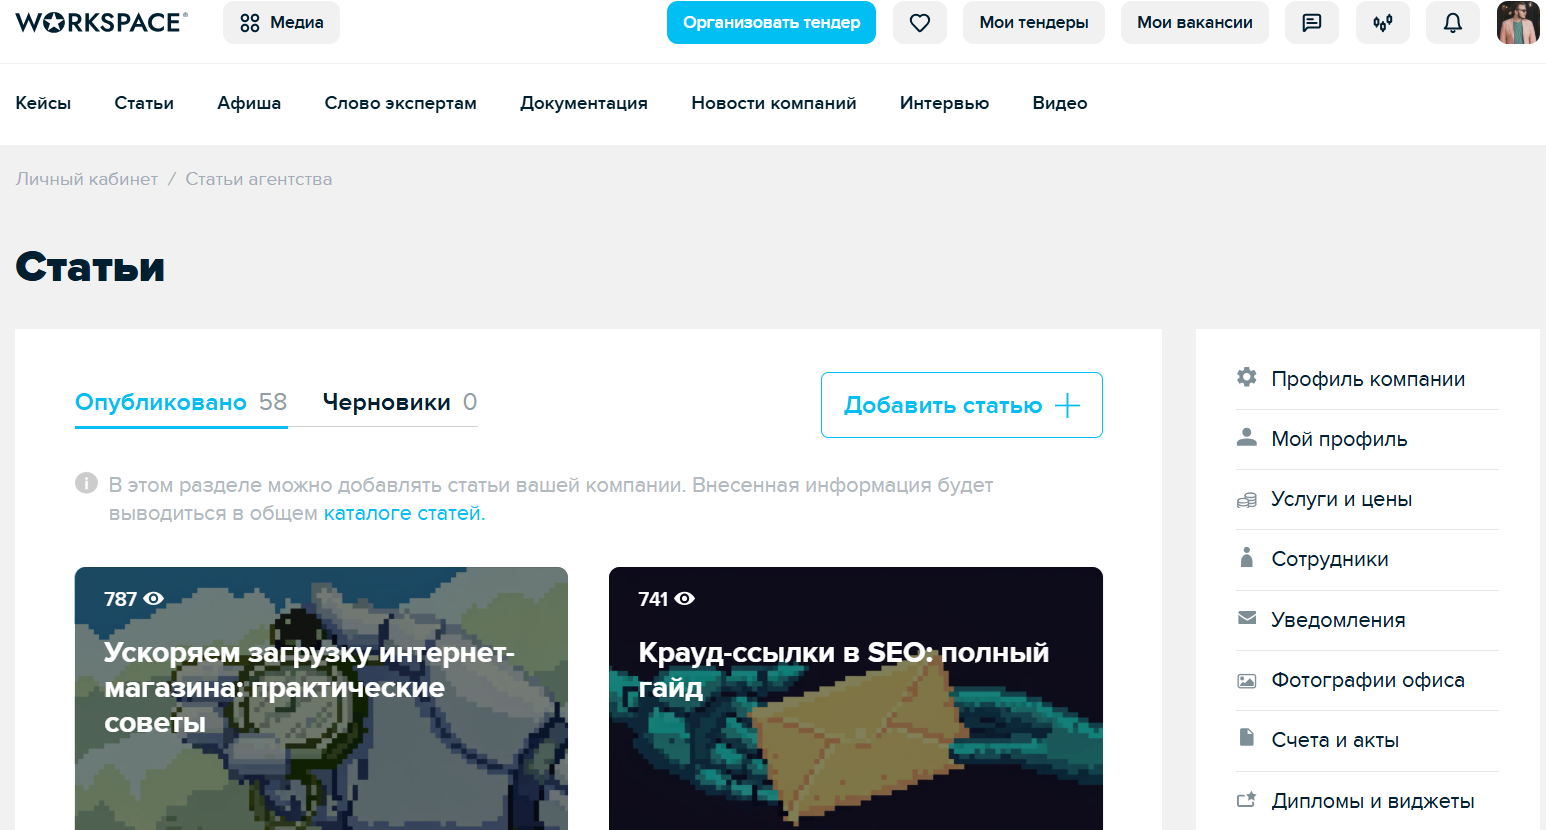Open the favorites heart icon
Image resolution: width=1546 pixels, height=830 pixels.
click(920, 22)
